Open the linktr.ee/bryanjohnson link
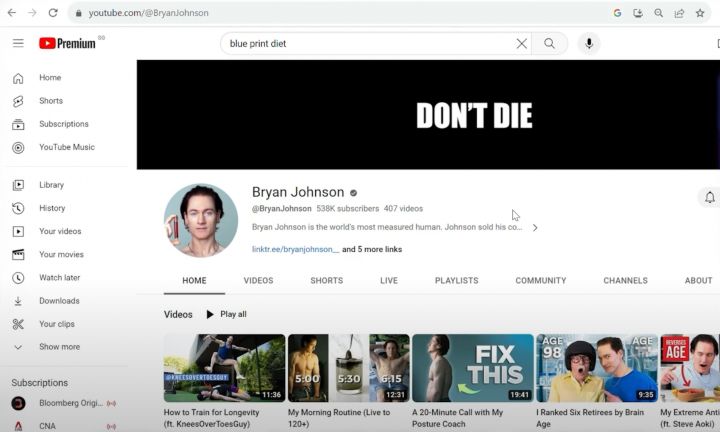Viewport: 720px width, 432px height. pos(295,249)
